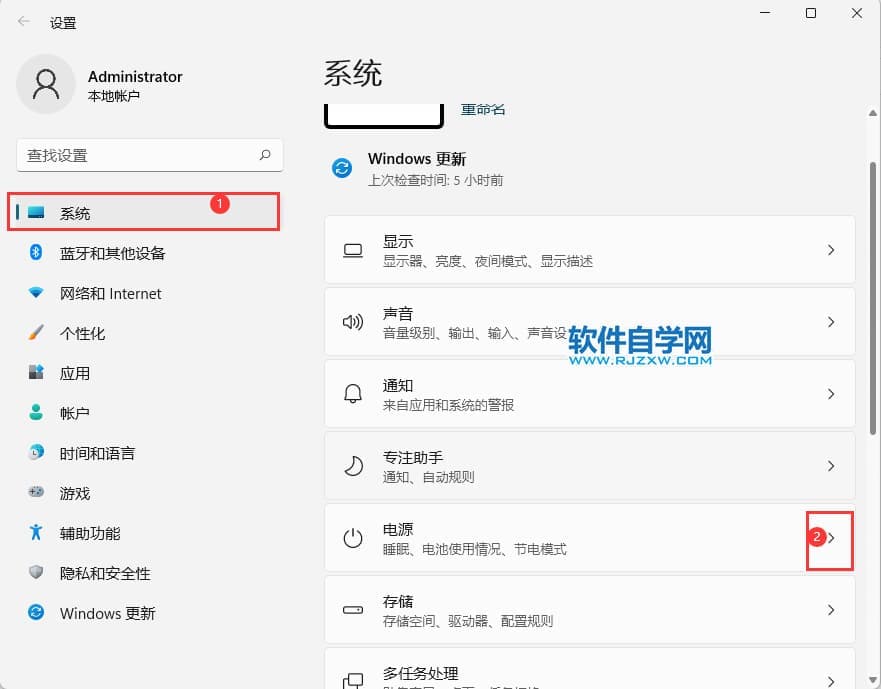The width and height of the screenshot is (881, 689).
Task: Open Windows 更新 from the sidebar list
Action: tap(107, 613)
